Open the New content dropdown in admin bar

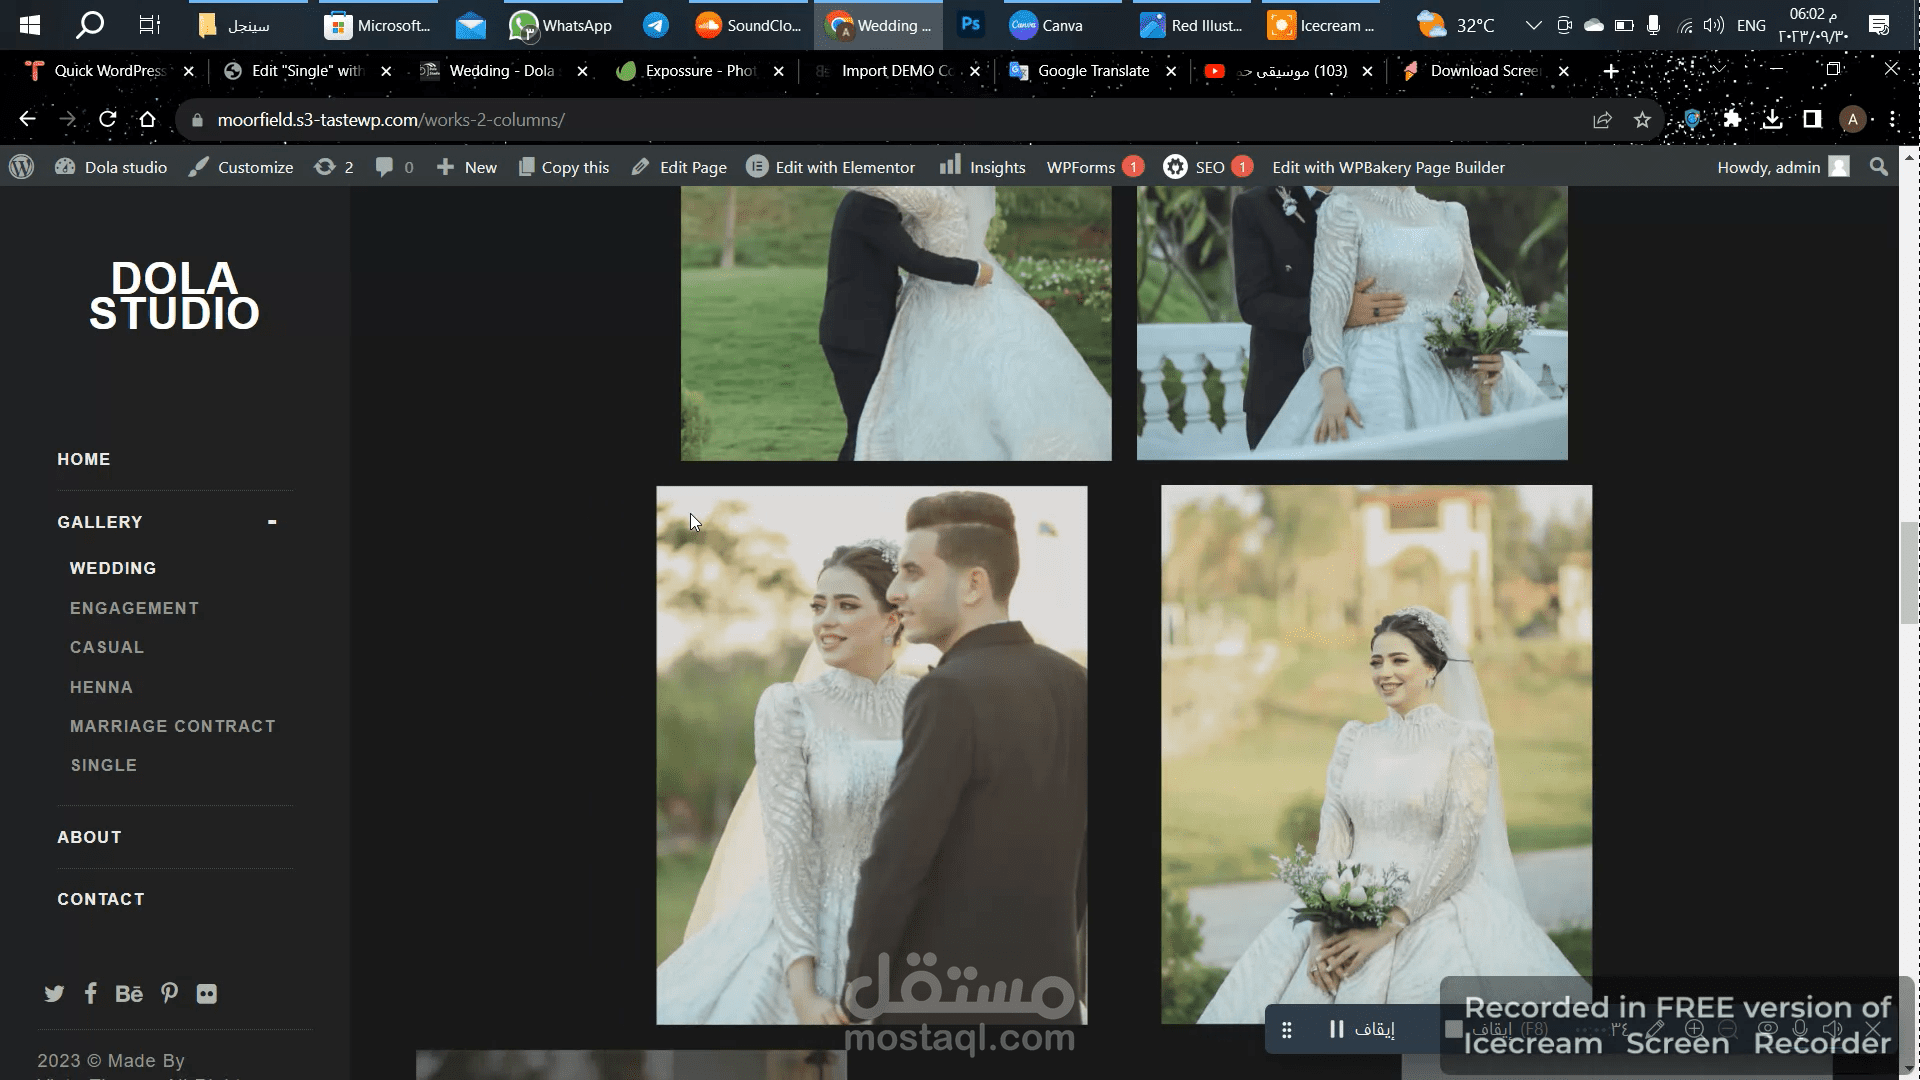[x=467, y=167]
